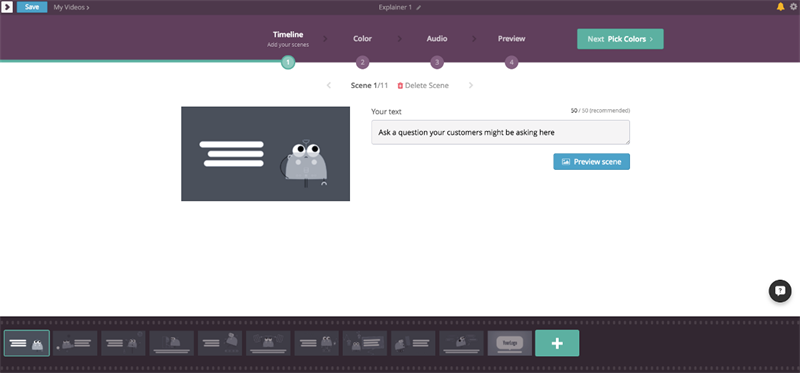The height and width of the screenshot is (373, 800).
Task: Select fourth scene thumbnail in filmstrip
Action: pos(172,343)
